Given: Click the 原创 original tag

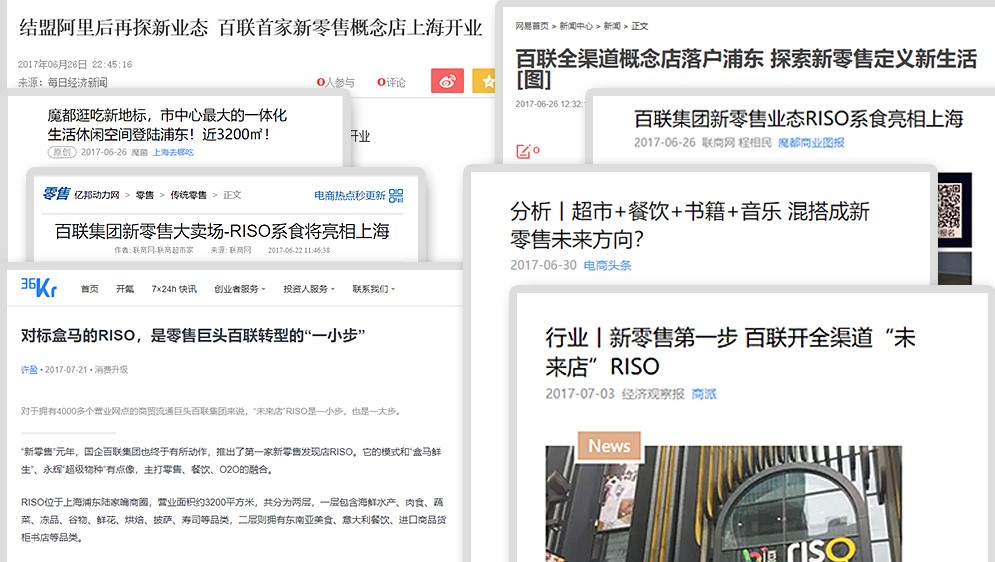Looking at the screenshot, I should pos(62,152).
